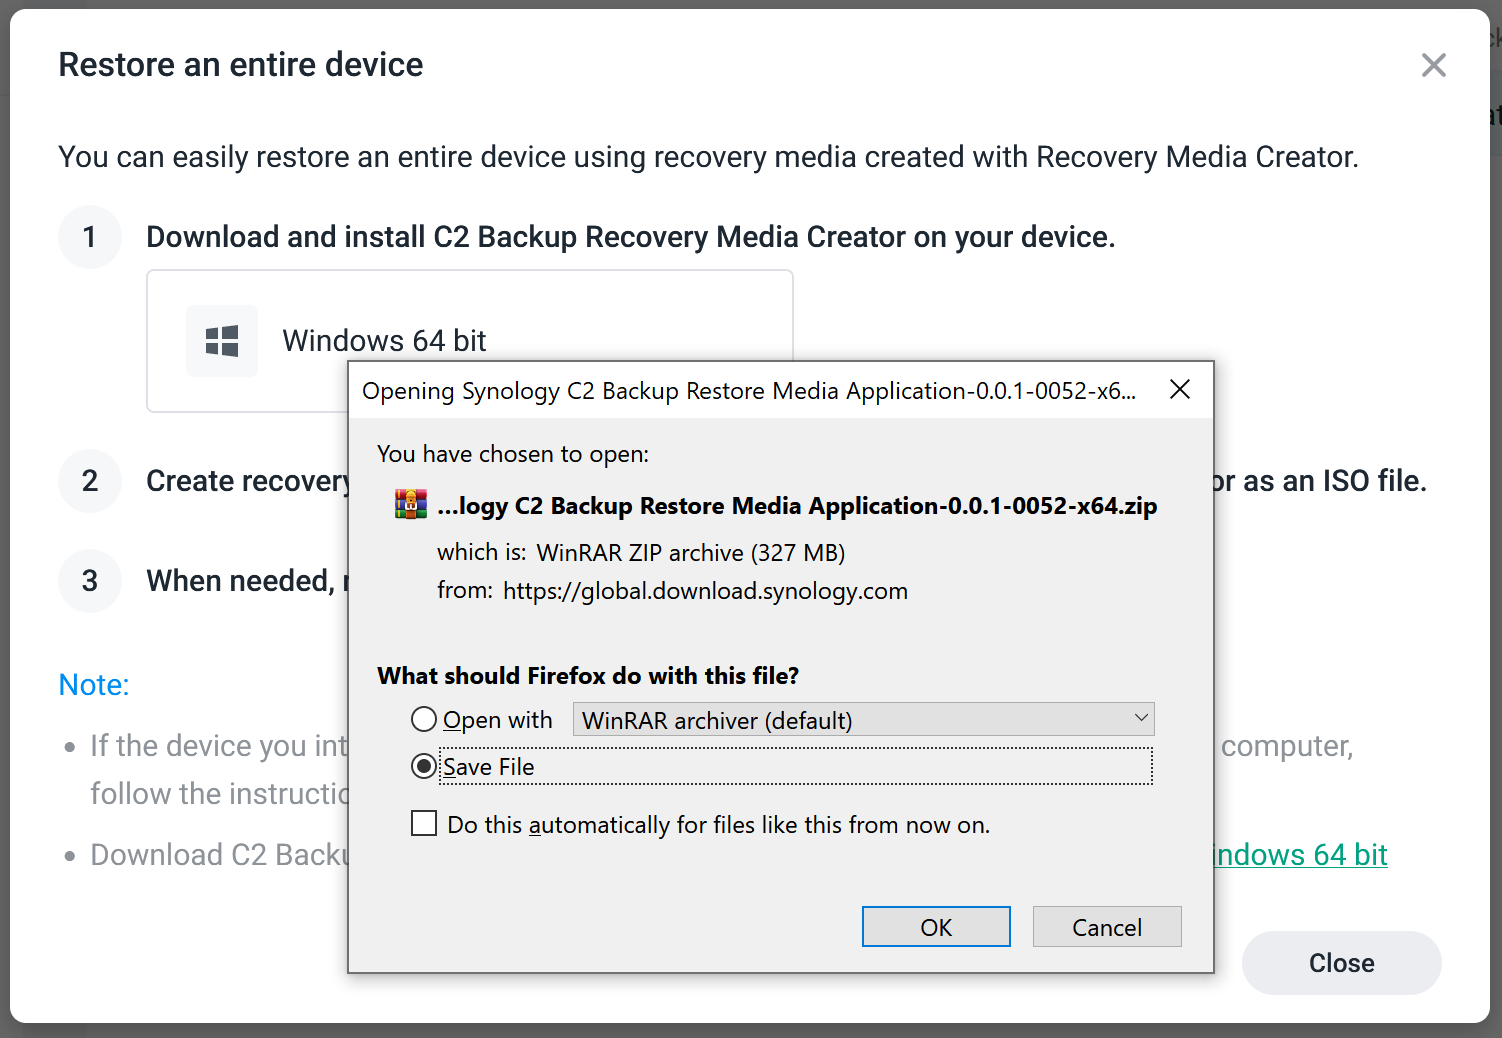This screenshot has height=1038, width=1502.
Task: Click 'What should Firefox do with this file?' text
Action: click(x=588, y=676)
